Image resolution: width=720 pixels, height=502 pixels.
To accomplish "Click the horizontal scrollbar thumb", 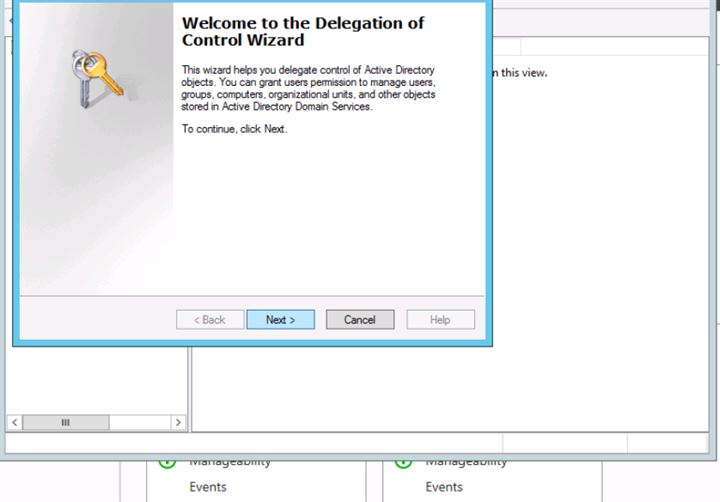I will tap(66, 422).
